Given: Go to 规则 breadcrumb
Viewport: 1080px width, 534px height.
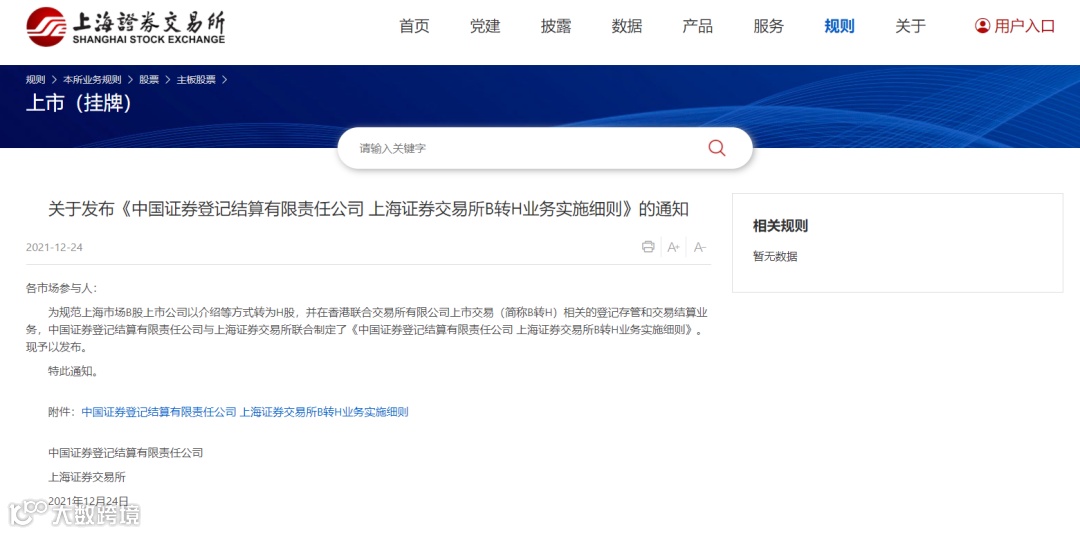Looking at the screenshot, I should pyautogui.click(x=35, y=80).
